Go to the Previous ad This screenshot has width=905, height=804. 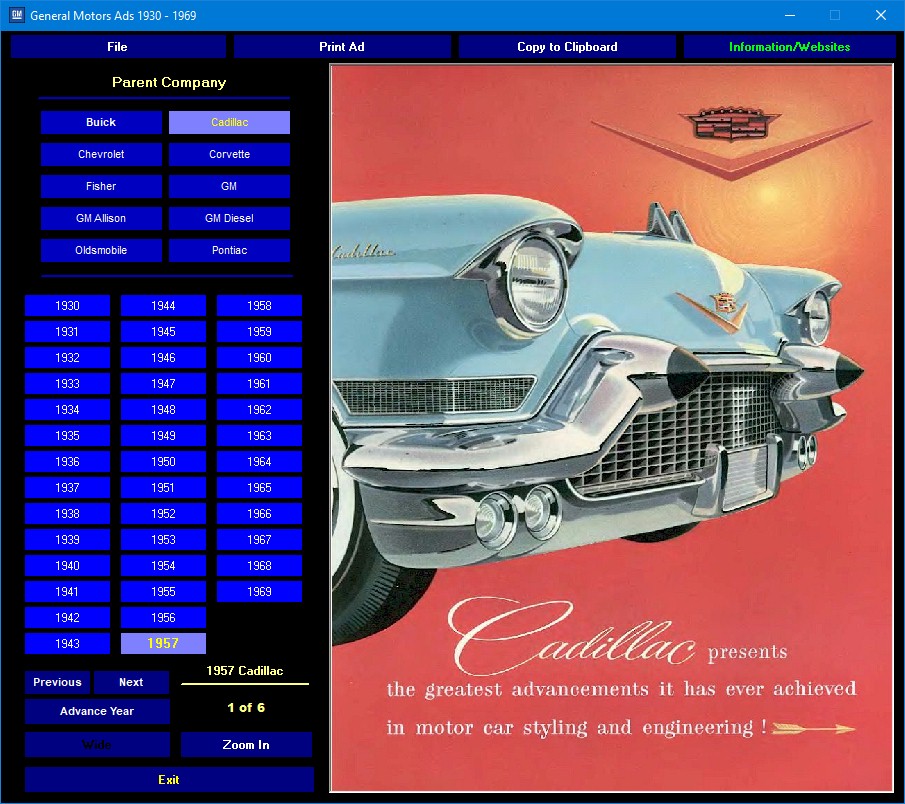57,682
